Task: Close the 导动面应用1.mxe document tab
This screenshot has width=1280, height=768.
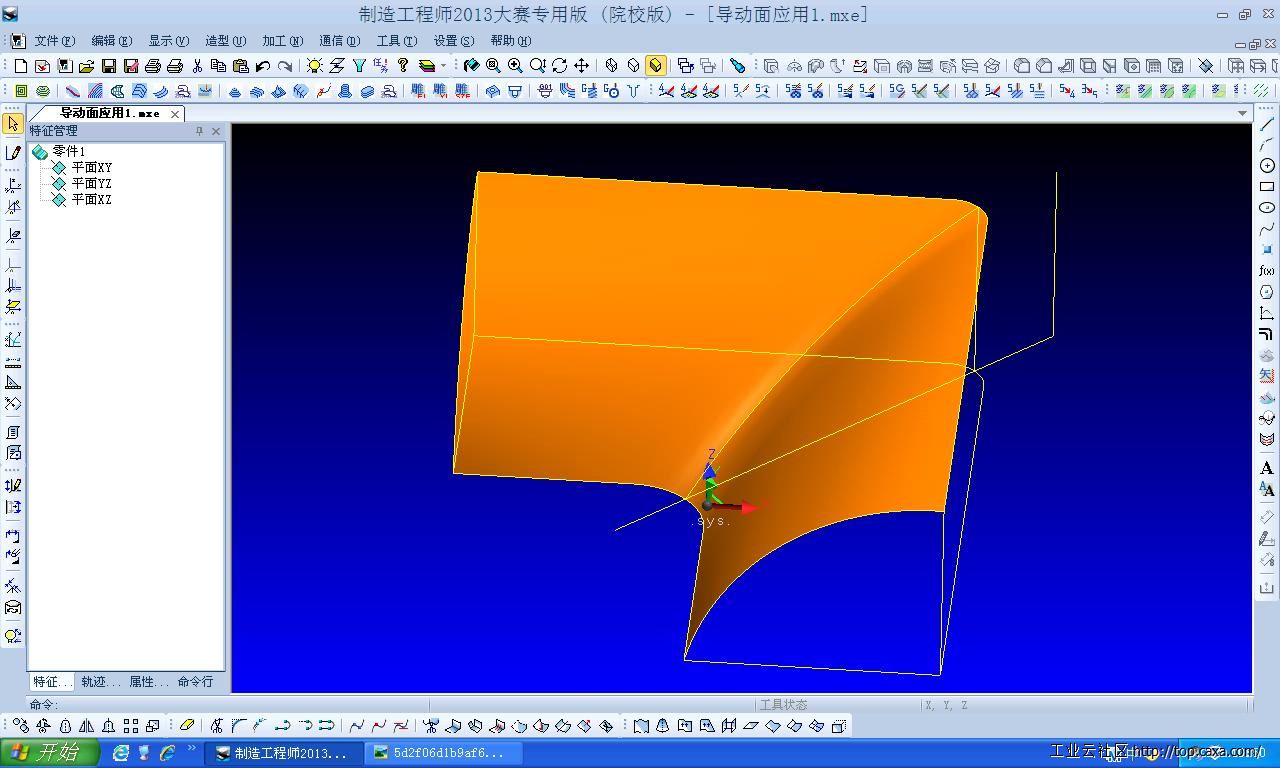Action: coord(175,114)
